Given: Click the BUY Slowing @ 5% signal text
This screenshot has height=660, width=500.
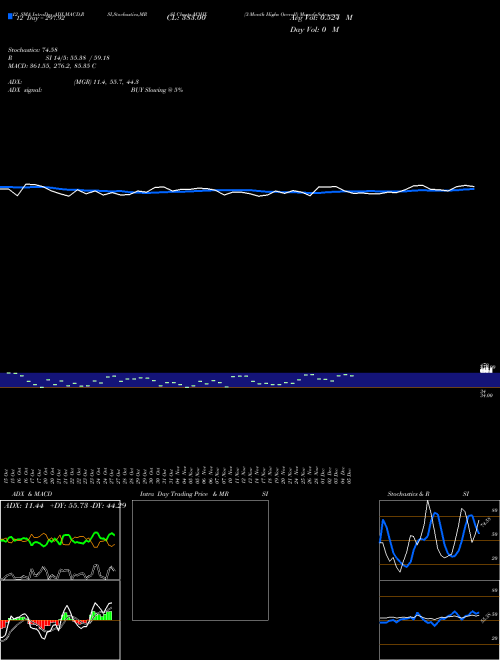Looking at the screenshot, I should tap(157, 90).
